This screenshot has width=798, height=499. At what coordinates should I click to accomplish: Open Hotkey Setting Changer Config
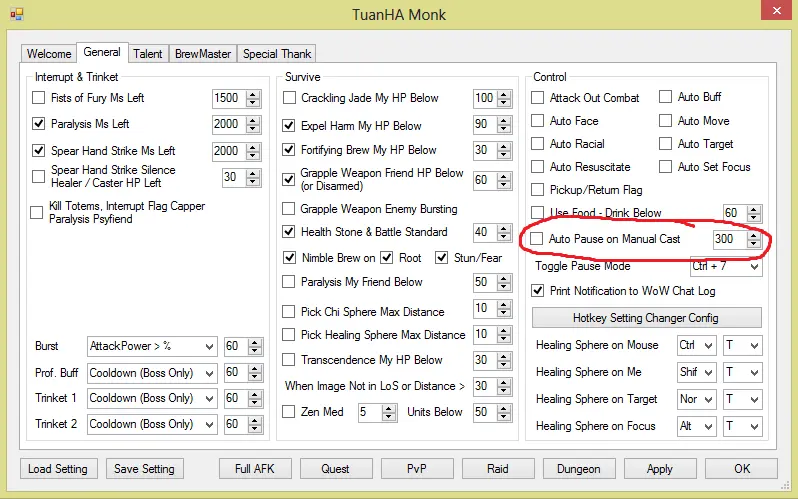click(x=646, y=318)
